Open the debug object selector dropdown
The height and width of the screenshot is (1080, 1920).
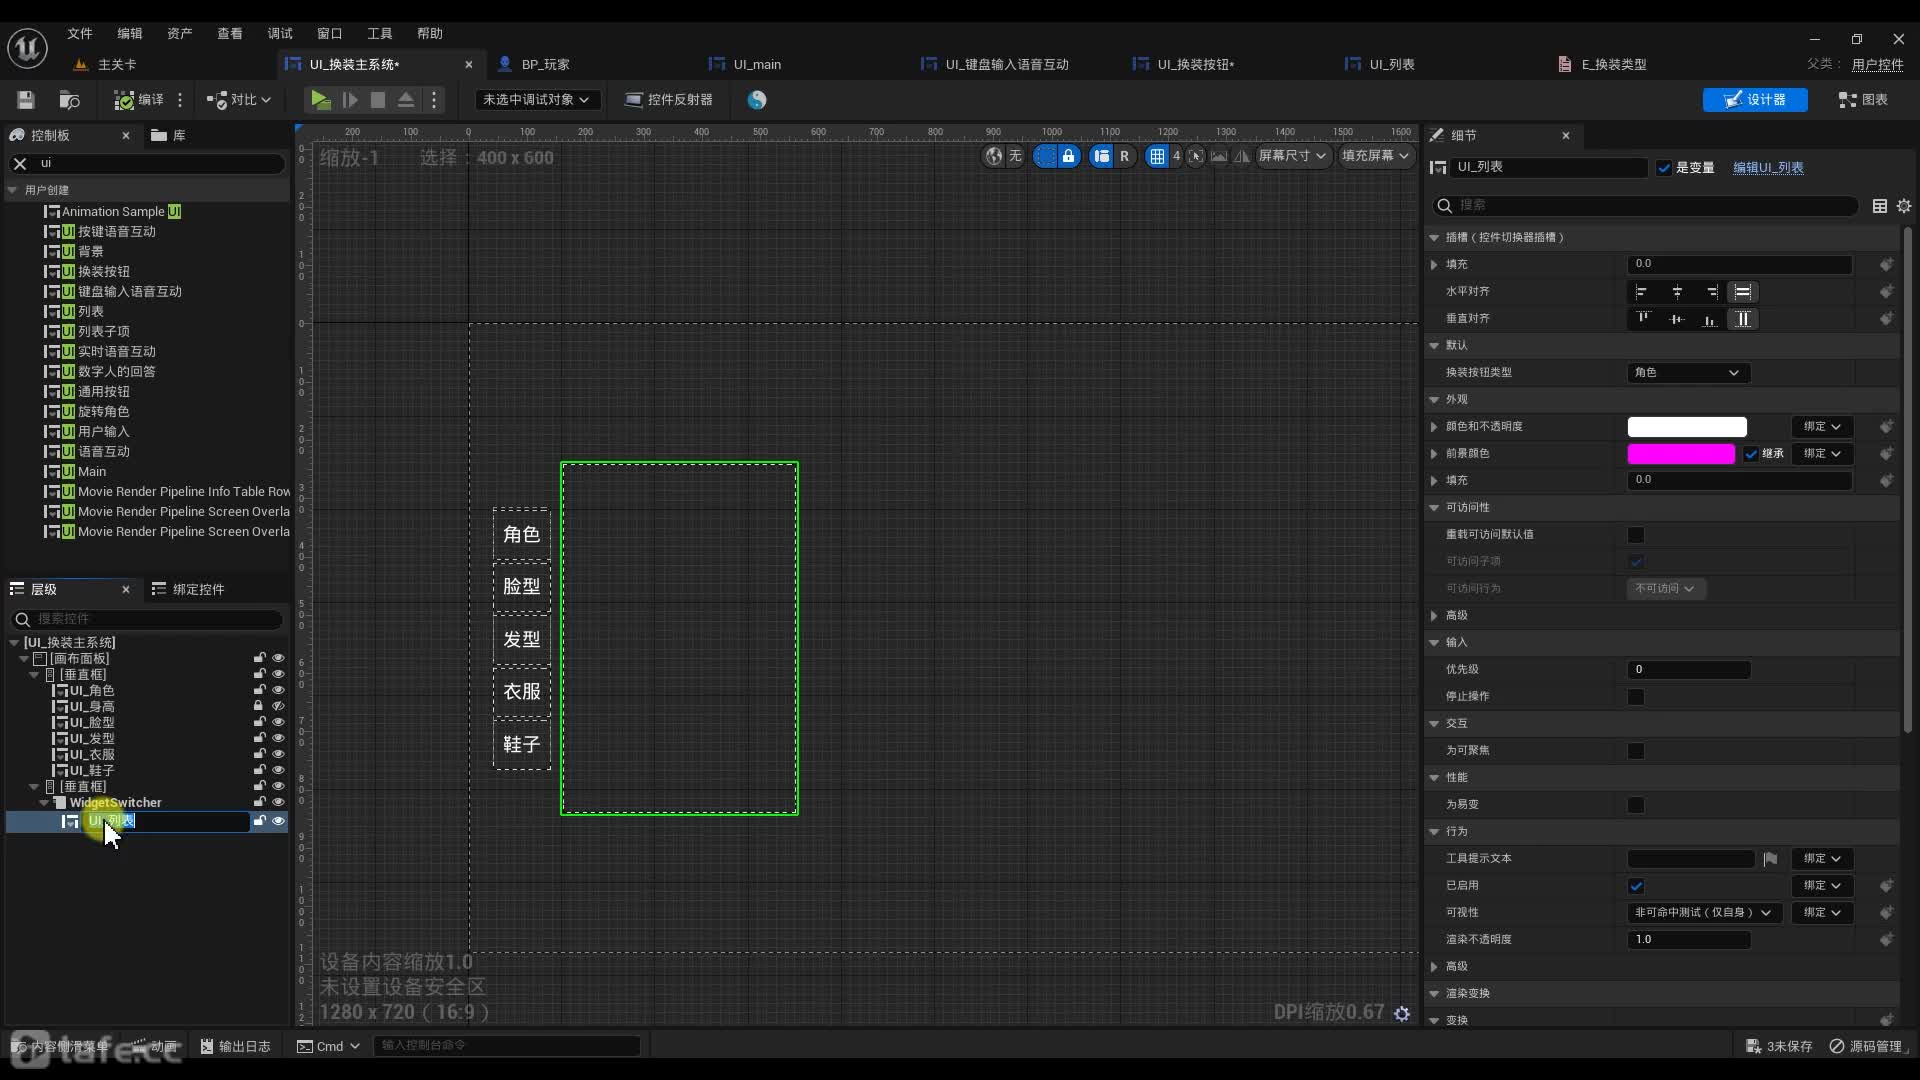[537, 100]
